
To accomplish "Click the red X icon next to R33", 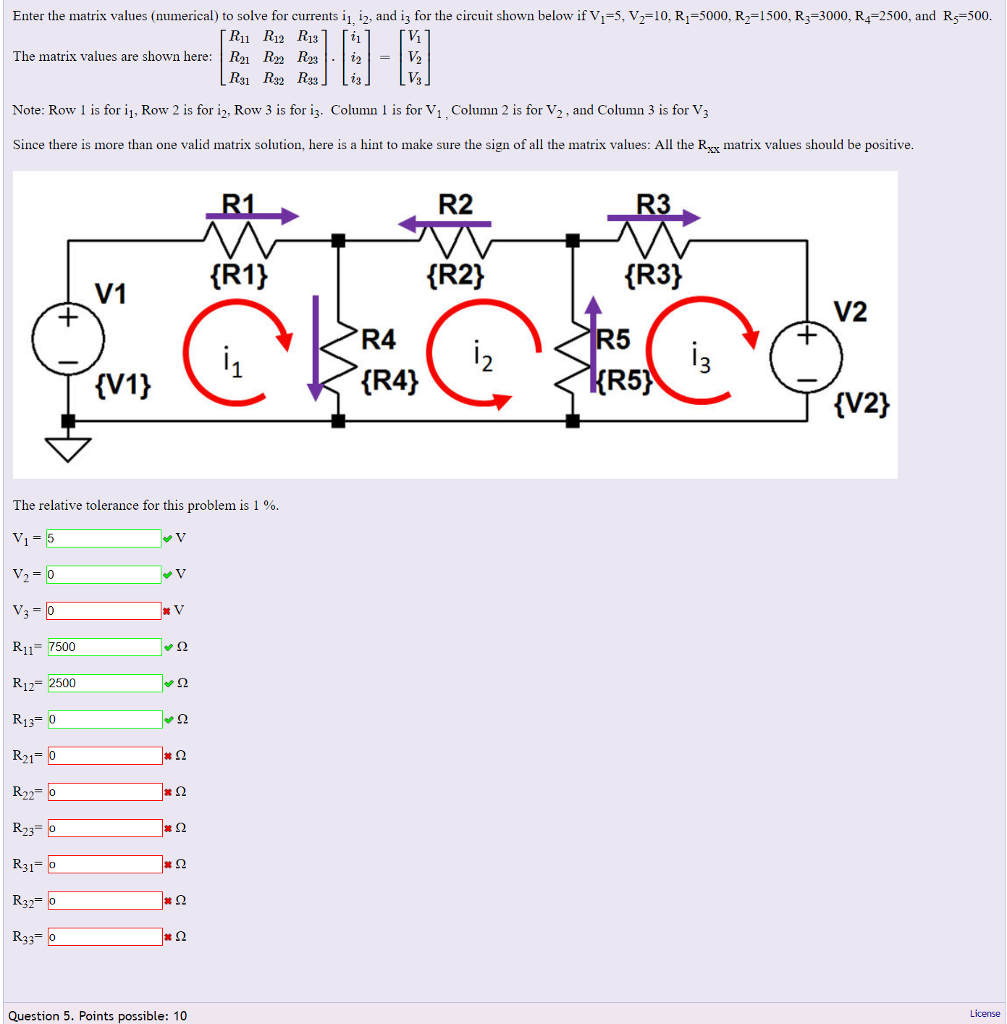I will [x=168, y=936].
